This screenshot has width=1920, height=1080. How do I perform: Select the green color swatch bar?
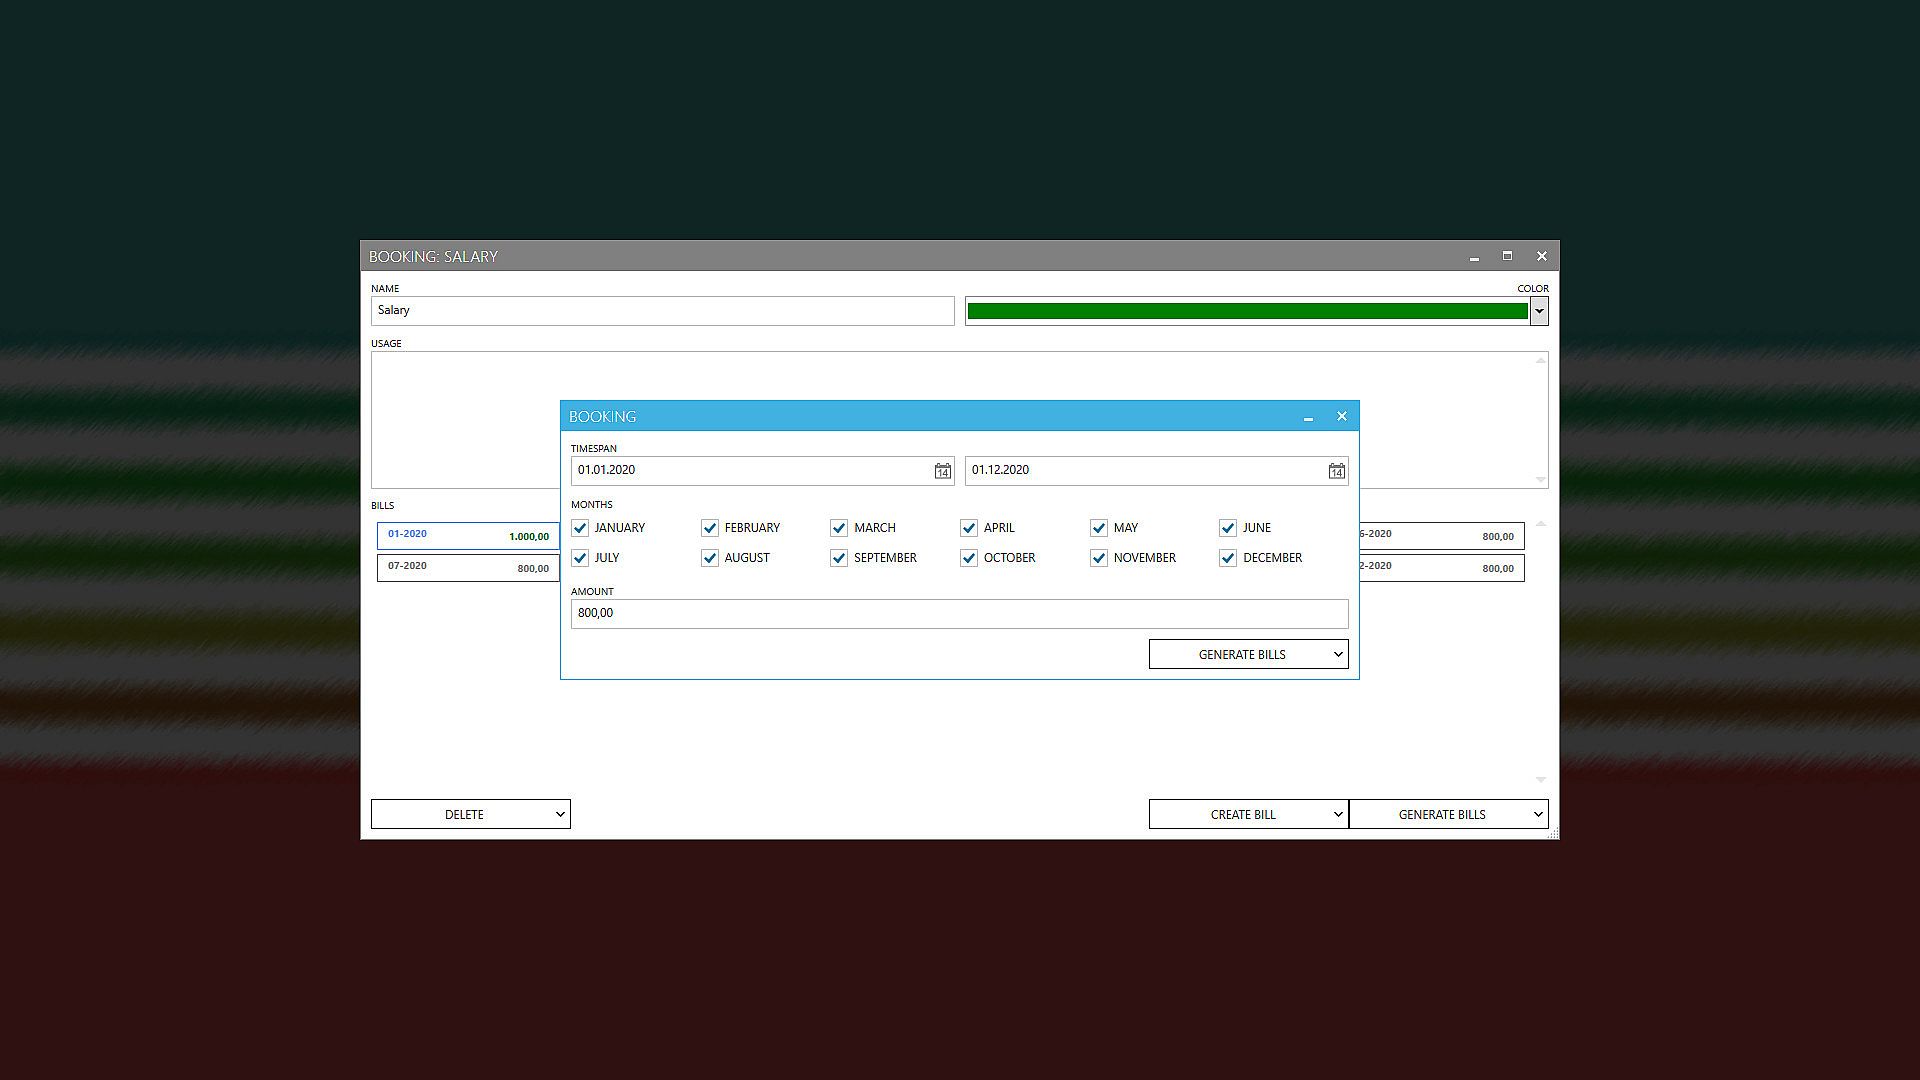1246,311
